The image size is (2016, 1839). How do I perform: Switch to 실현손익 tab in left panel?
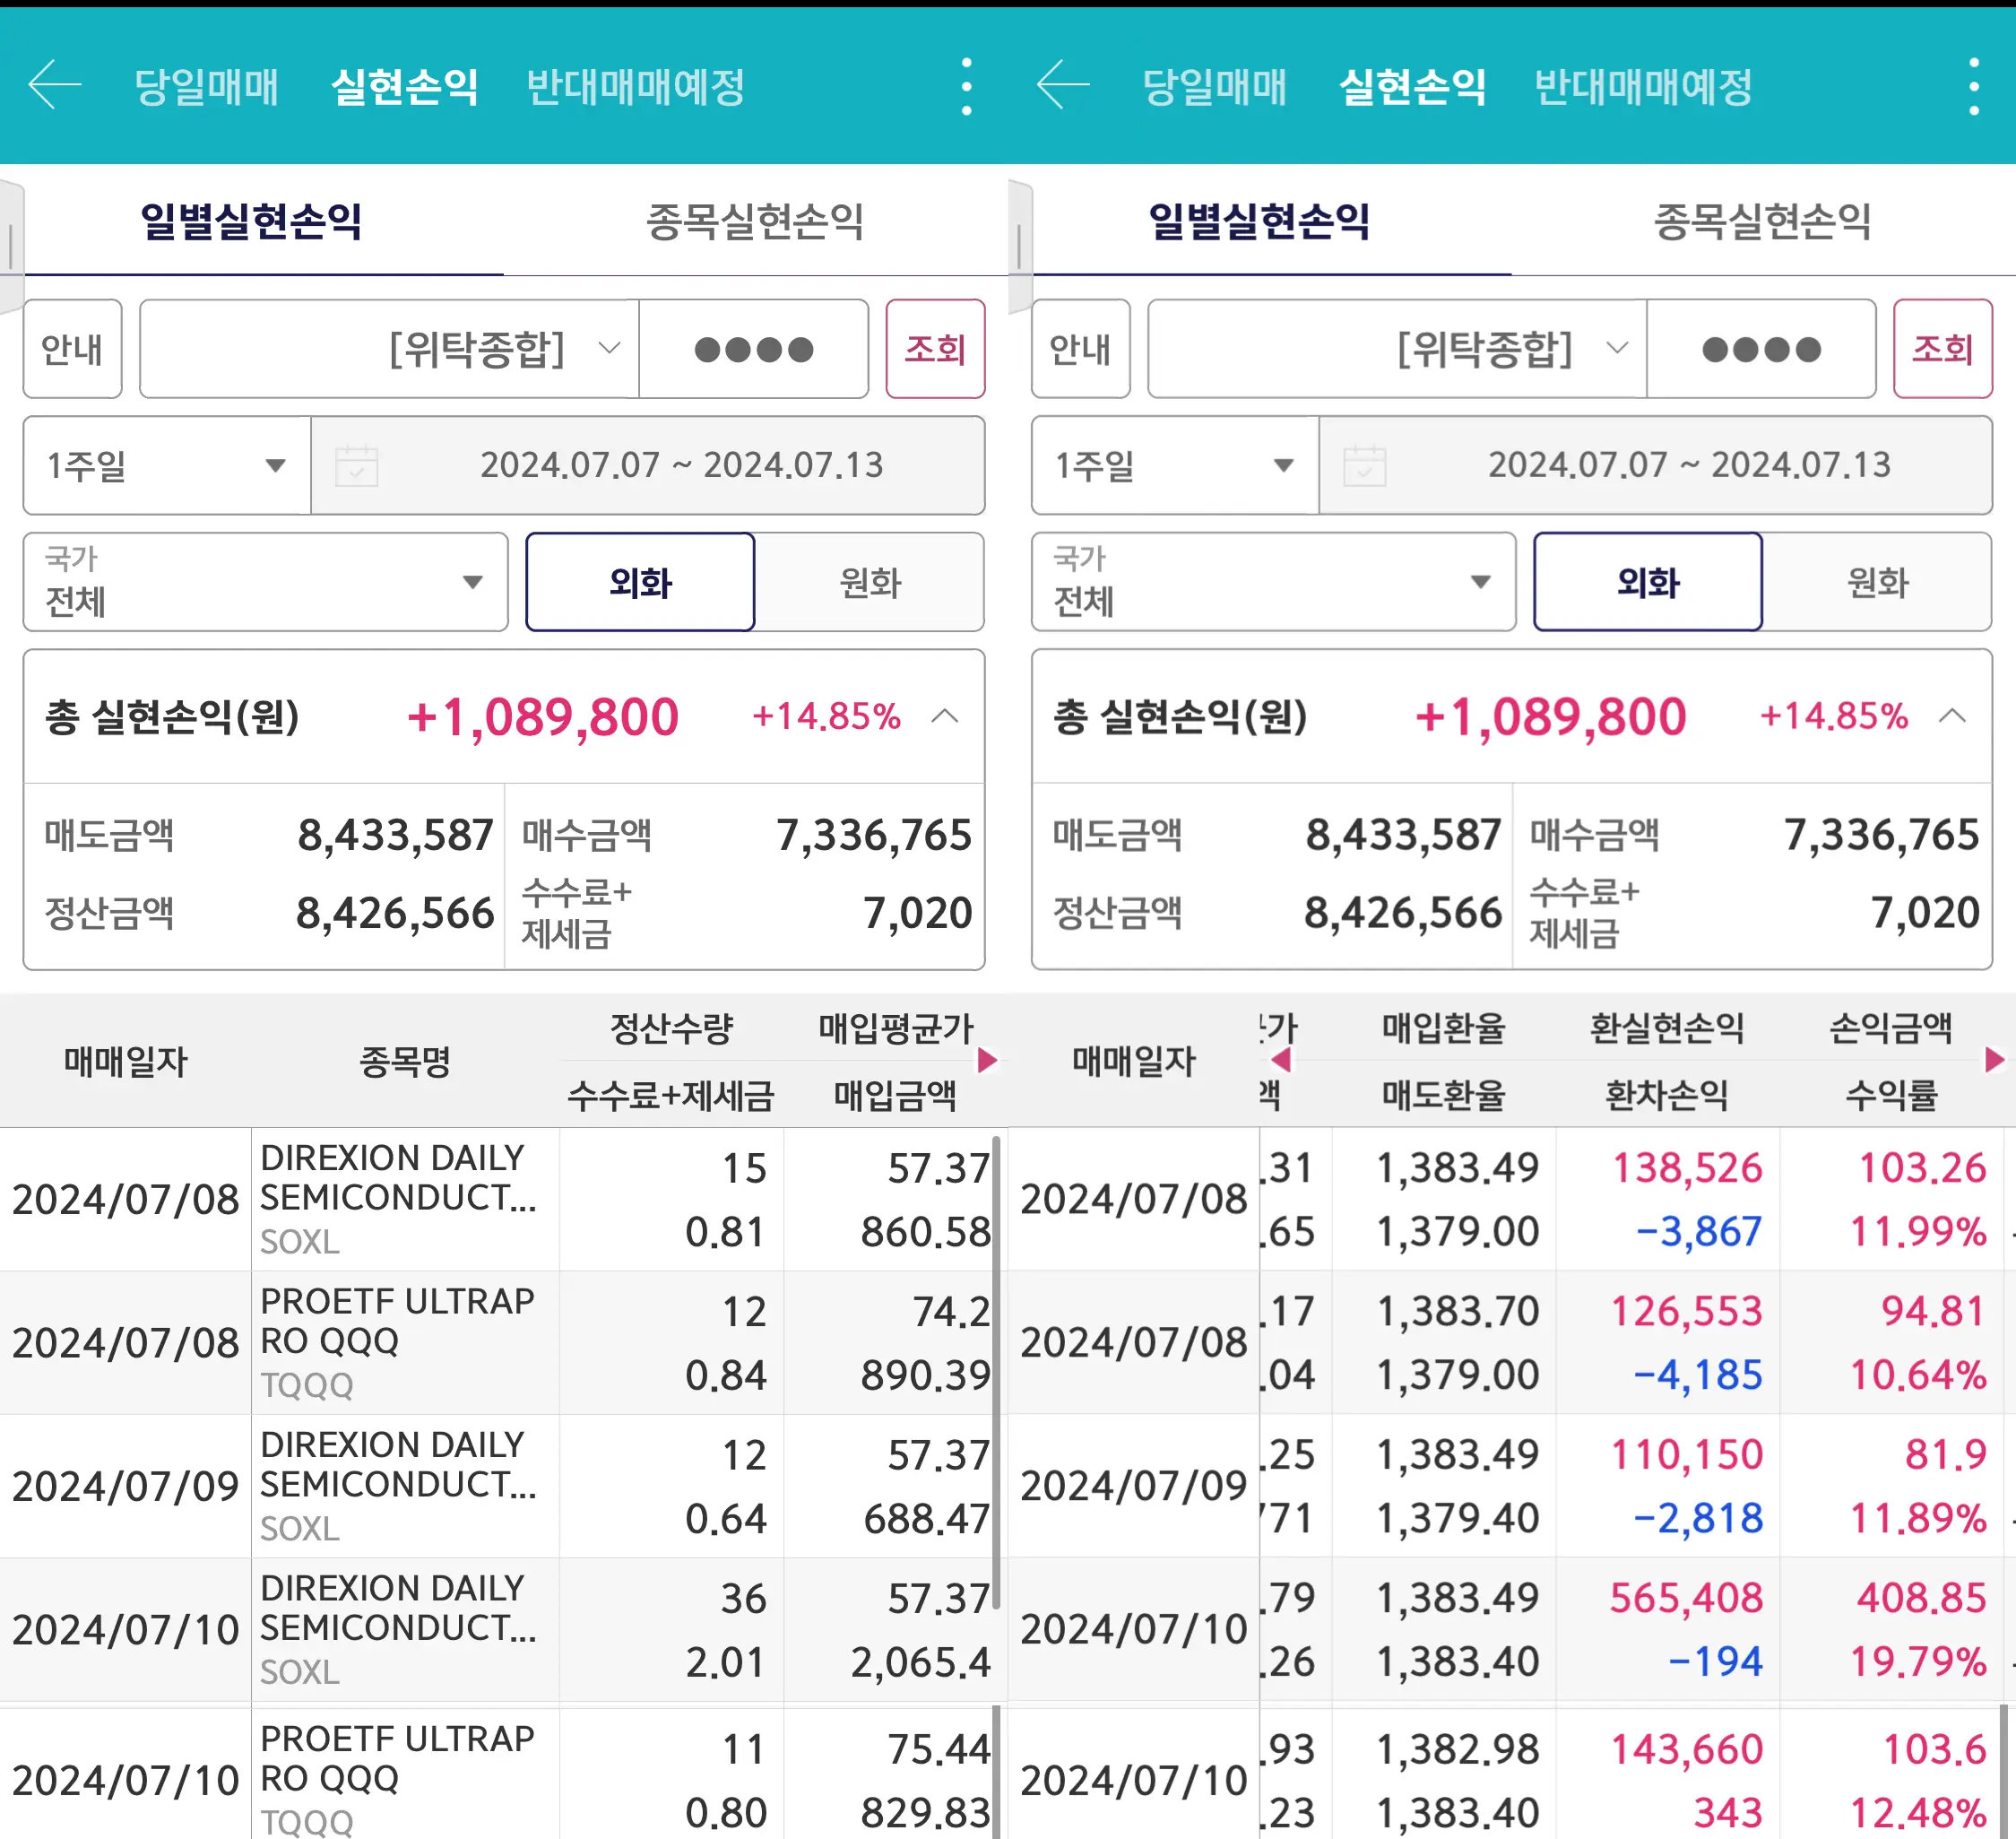point(405,87)
